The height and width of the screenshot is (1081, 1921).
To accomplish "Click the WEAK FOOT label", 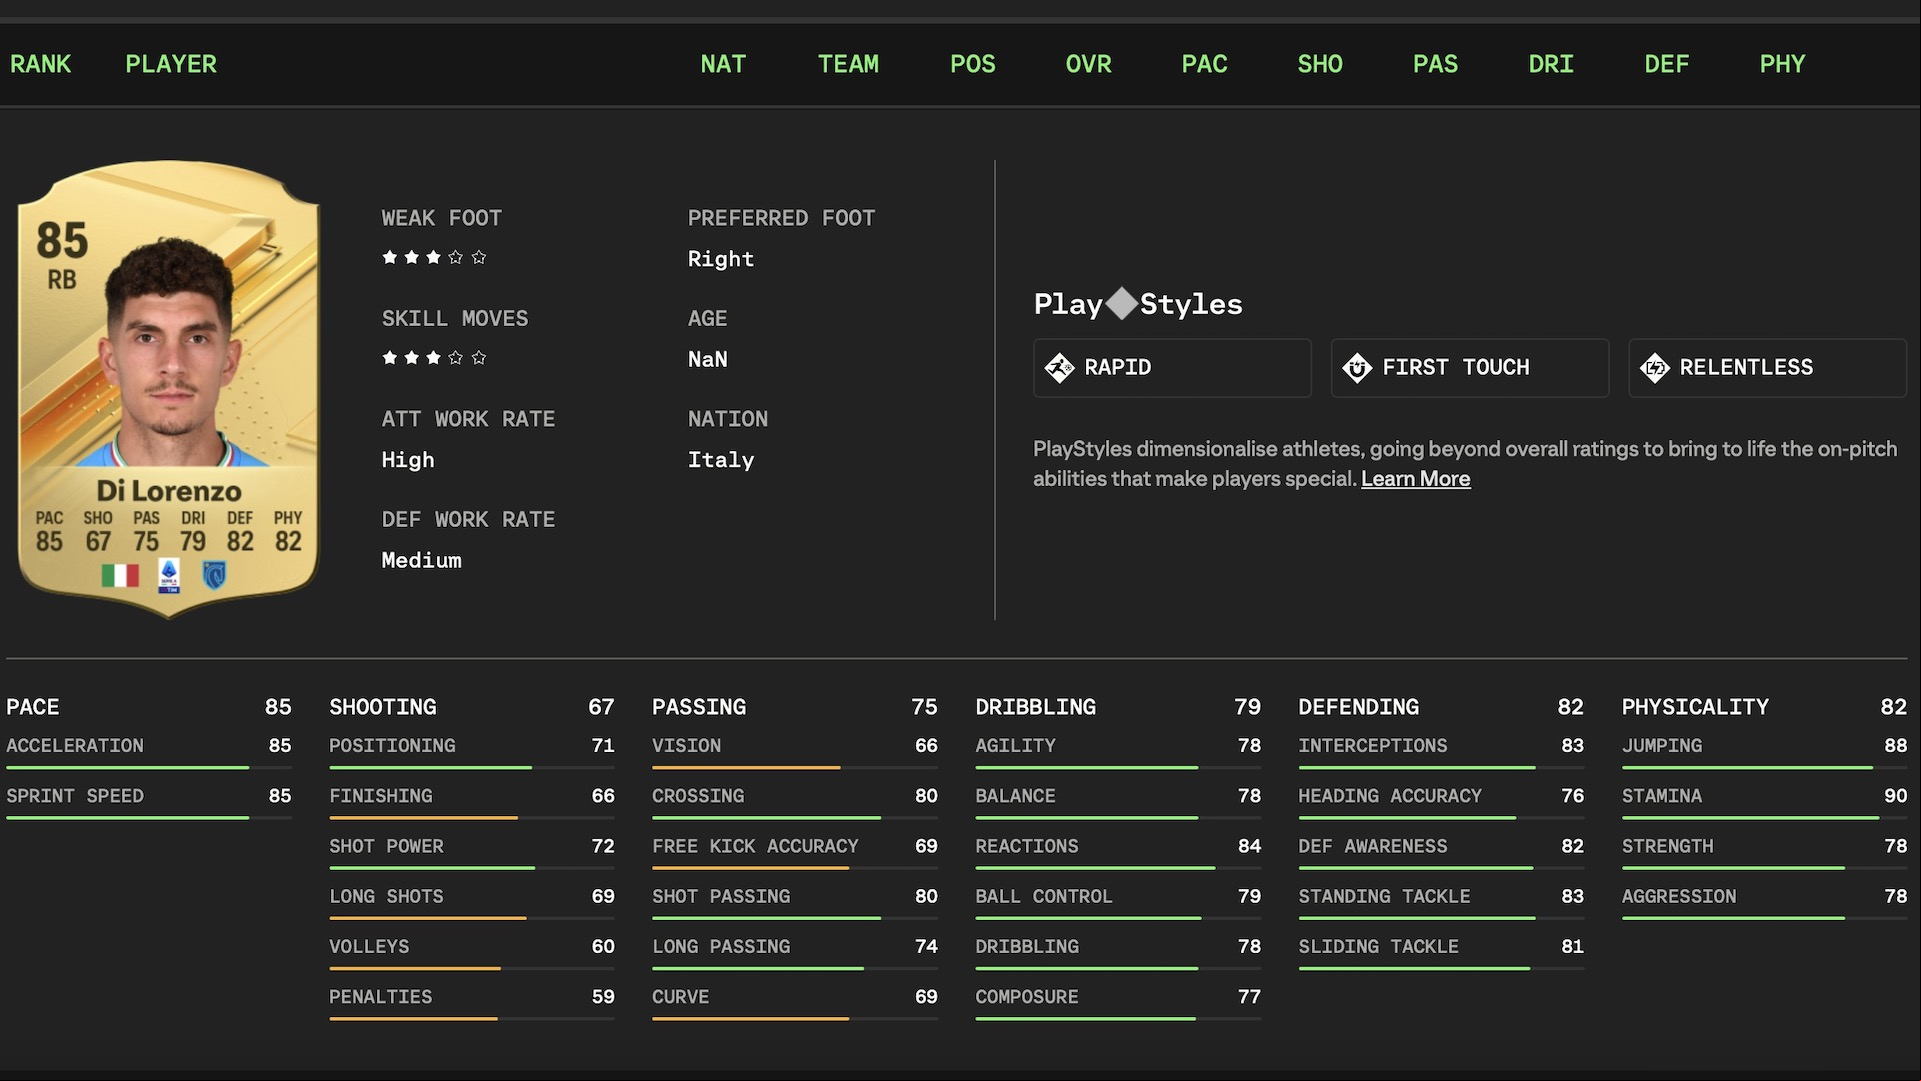I will coord(442,218).
